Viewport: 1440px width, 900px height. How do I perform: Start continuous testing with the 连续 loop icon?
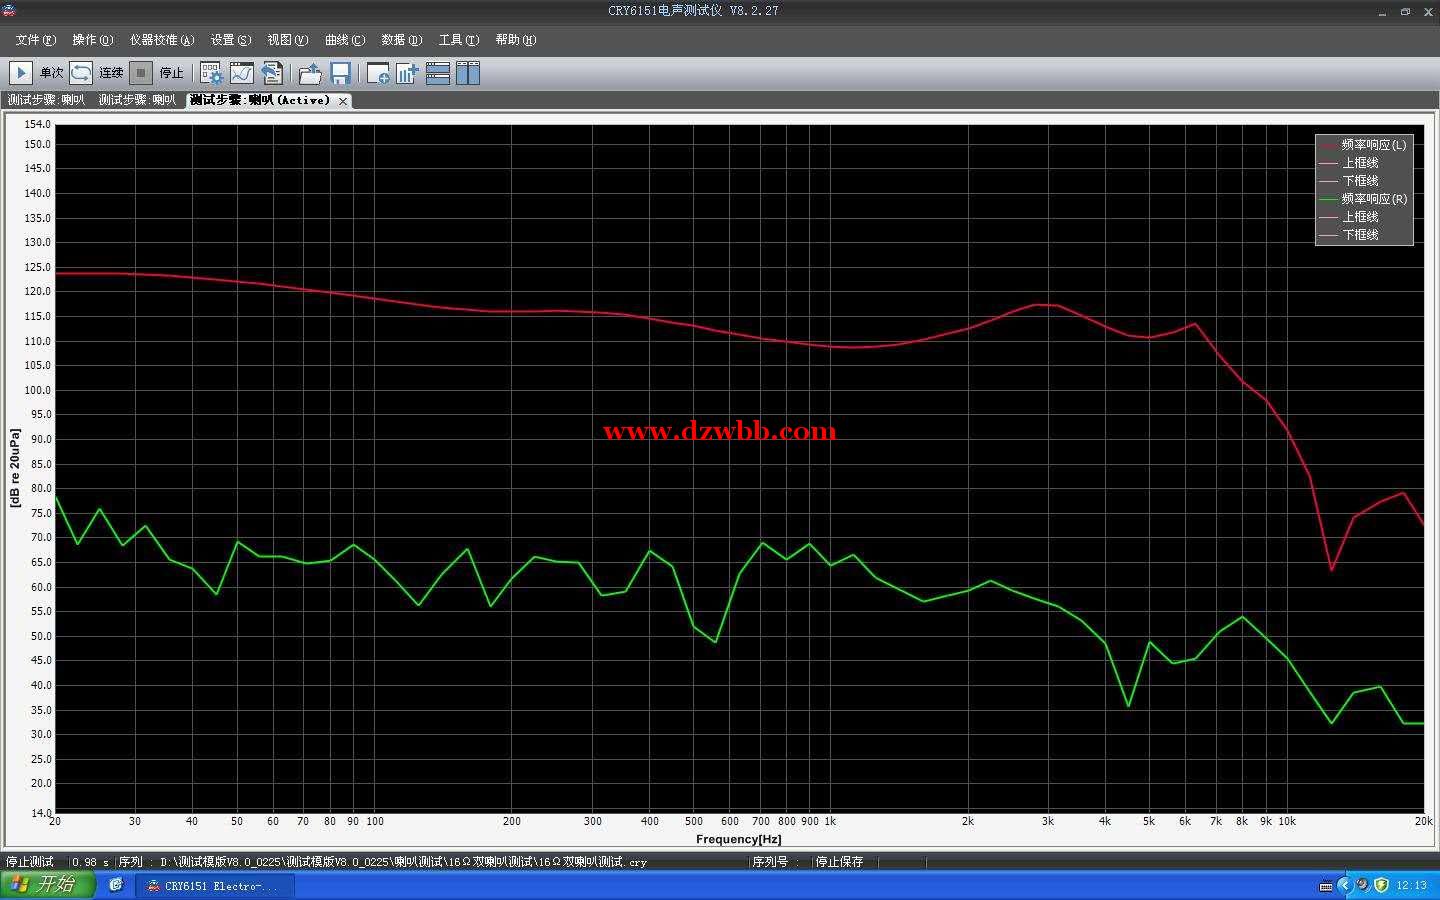[81, 73]
